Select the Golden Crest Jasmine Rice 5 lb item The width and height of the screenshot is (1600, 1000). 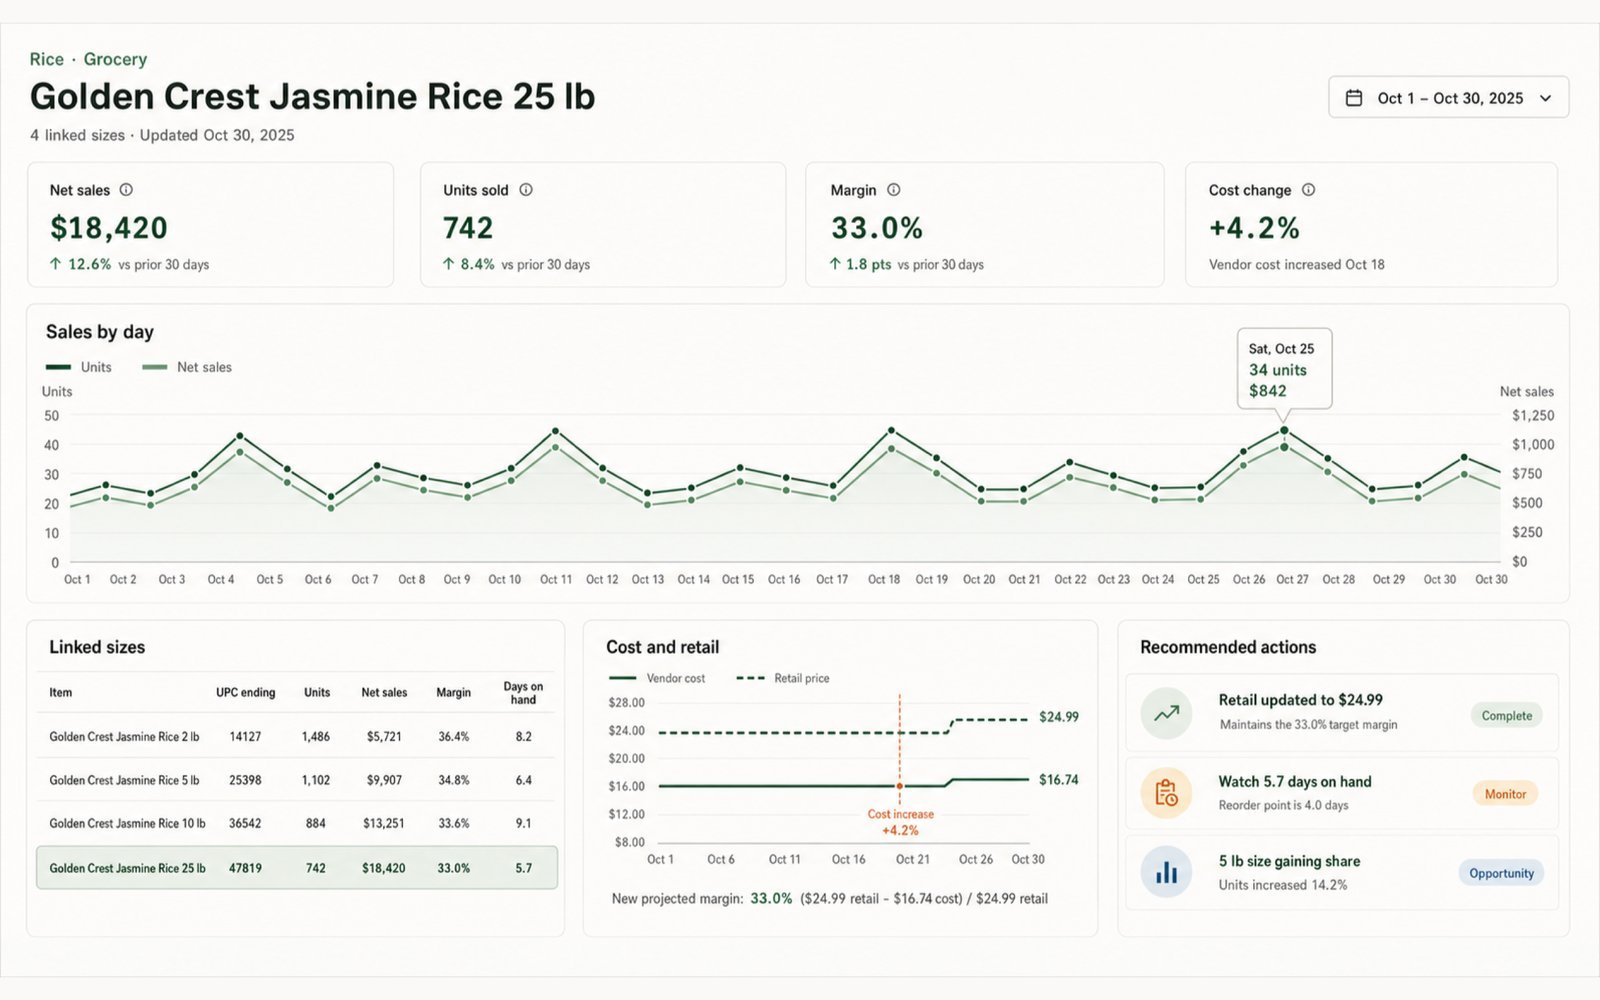(124, 780)
